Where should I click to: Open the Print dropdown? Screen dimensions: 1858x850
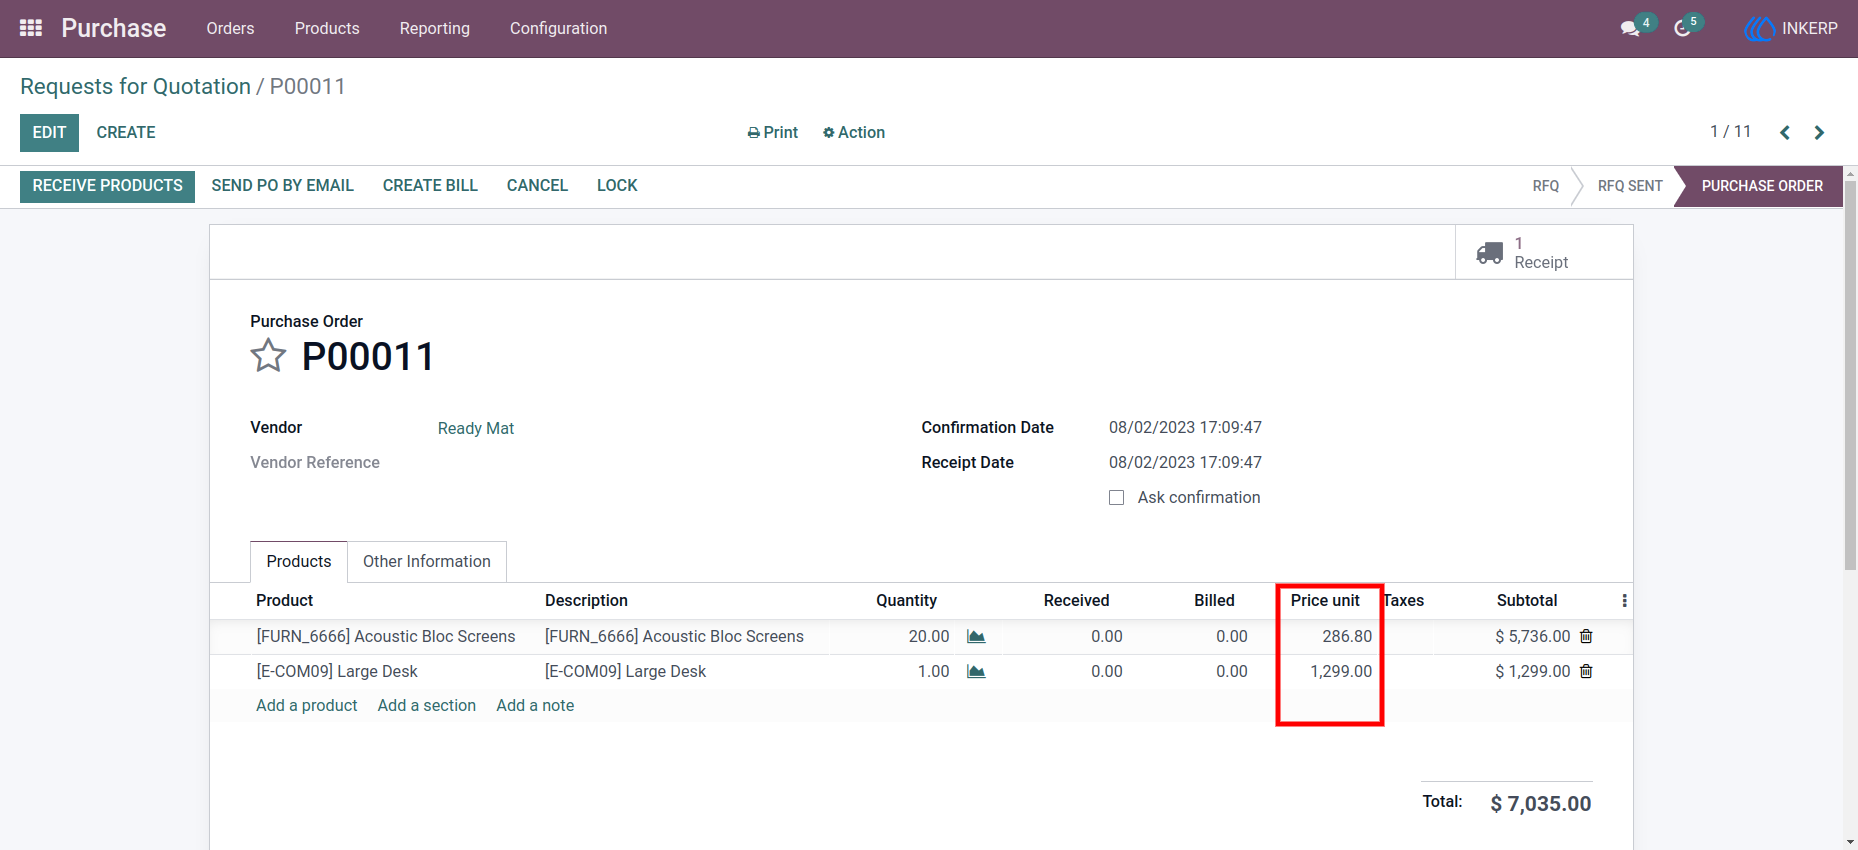(773, 132)
